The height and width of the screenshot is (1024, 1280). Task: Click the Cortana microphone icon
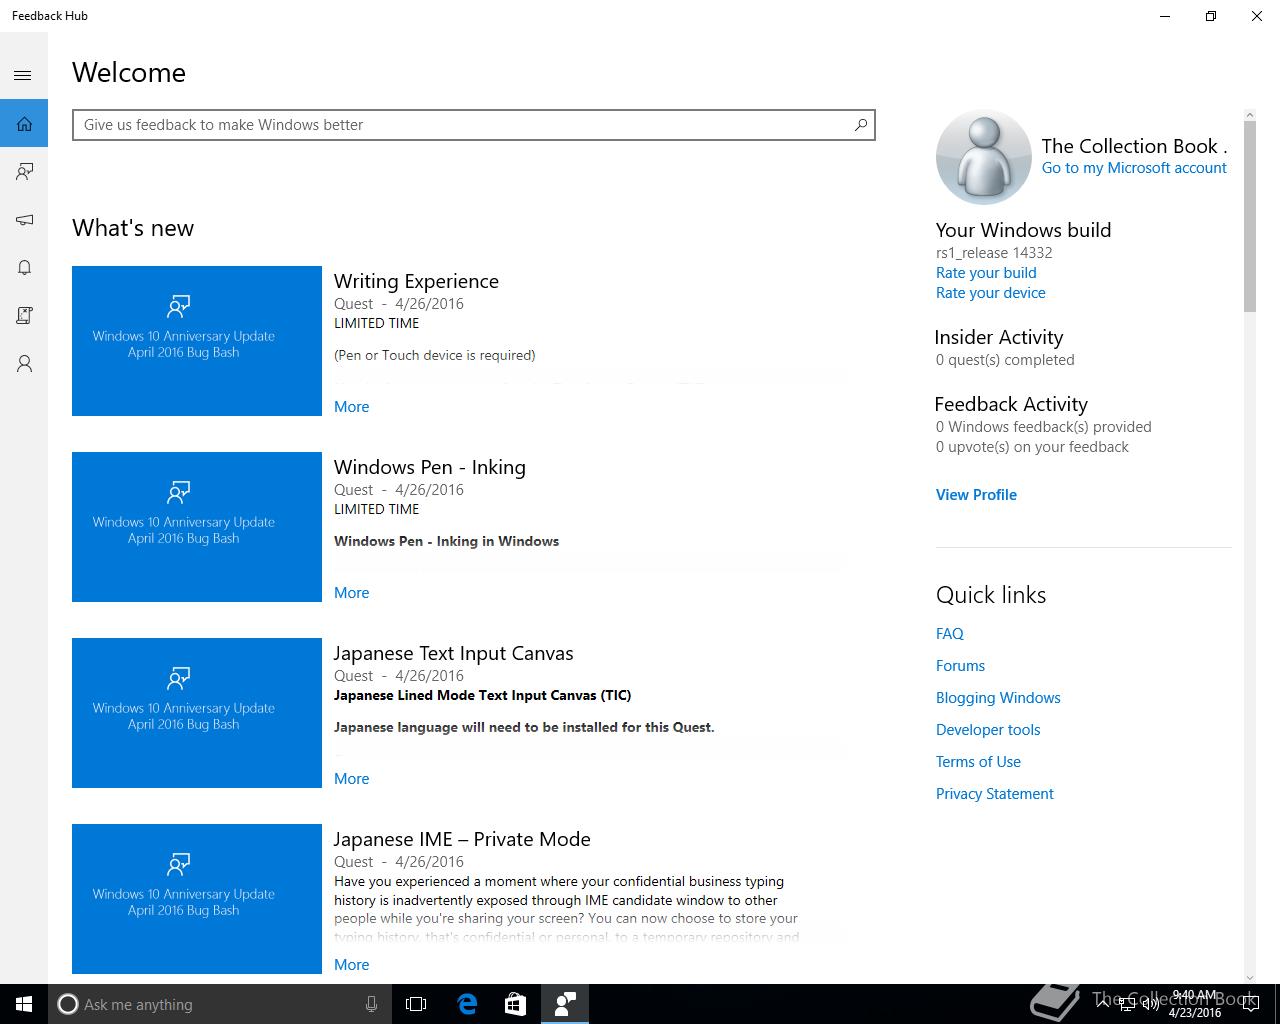pyautogui.click(x=371, y=1004)
